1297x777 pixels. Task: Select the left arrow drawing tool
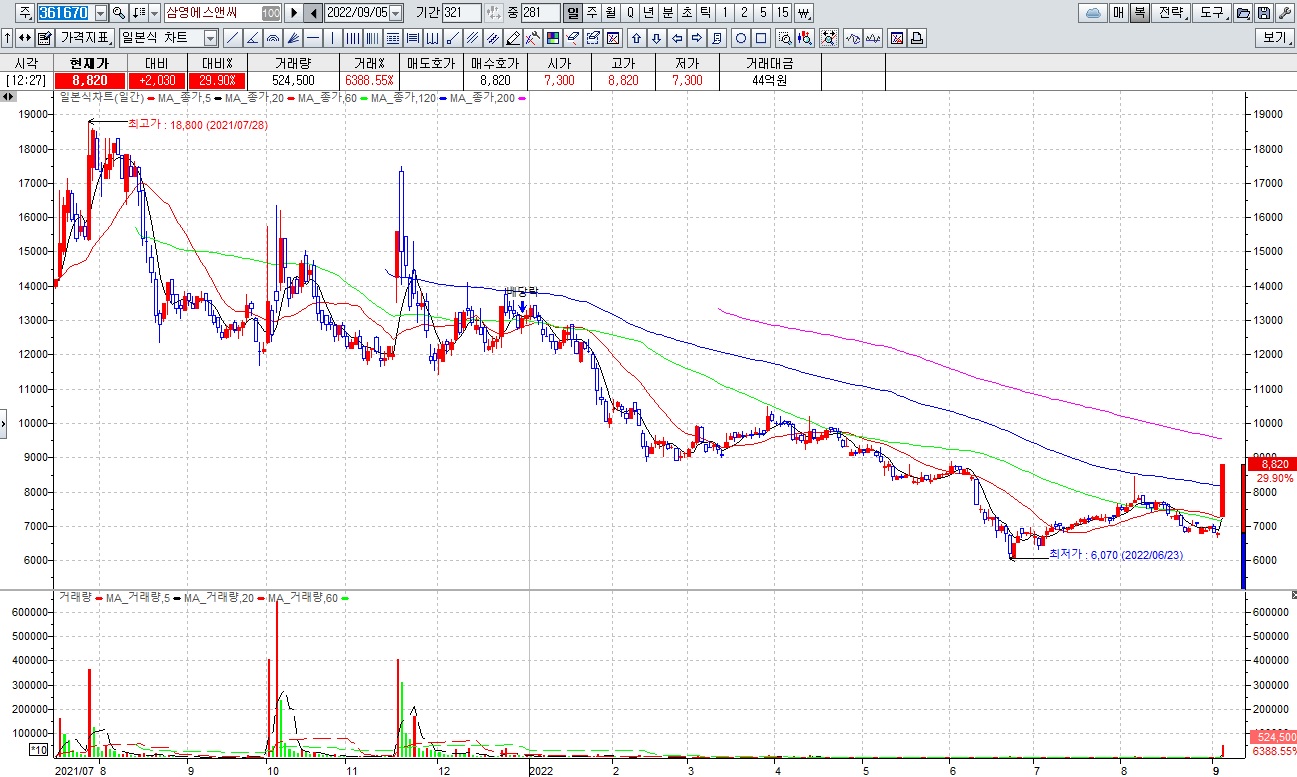(677, 38)
